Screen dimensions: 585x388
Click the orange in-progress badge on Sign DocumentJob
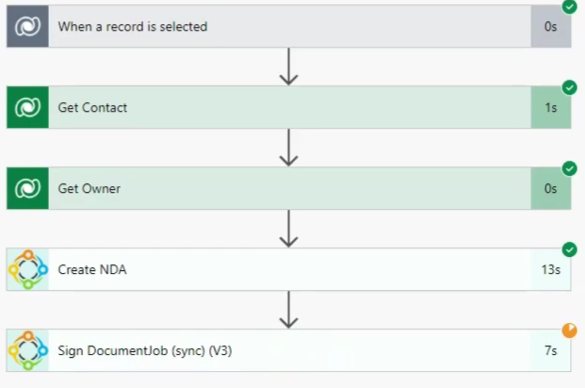click(x=569, y=331)
